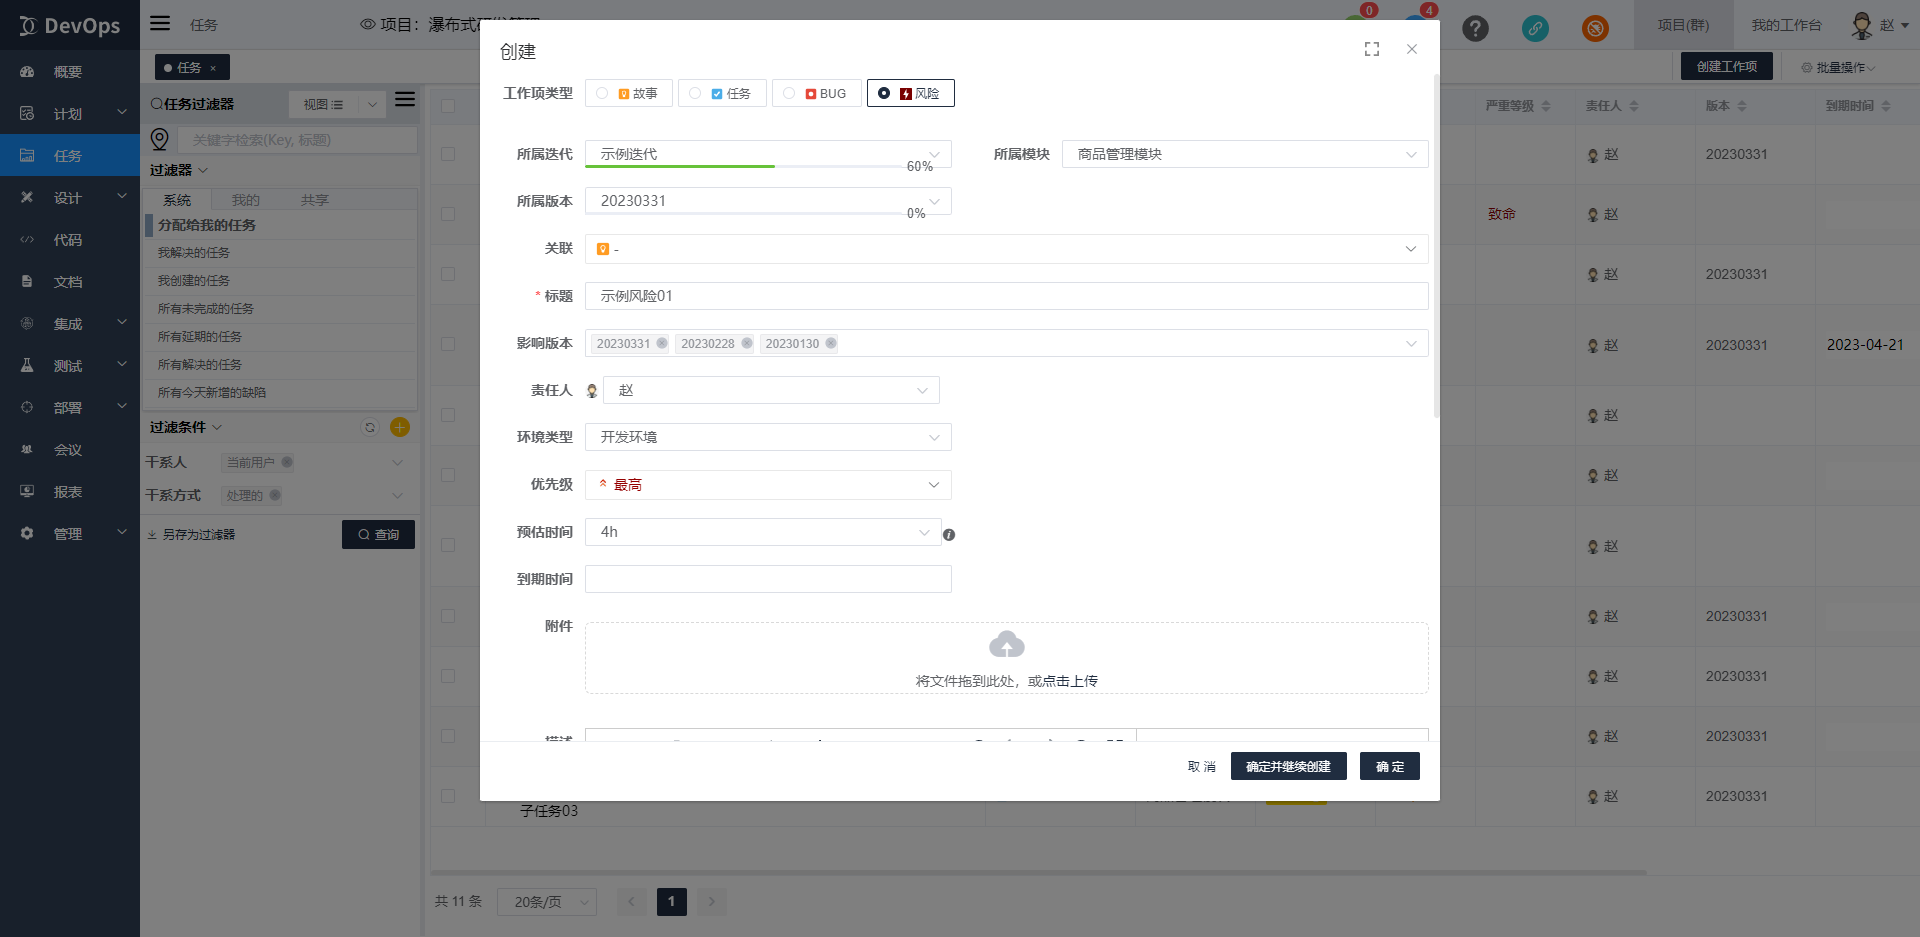Open the 关联 dropdown
The width and height of the screenshot is (1920, 937).
pyautogui.click(x=1007, y=249)
